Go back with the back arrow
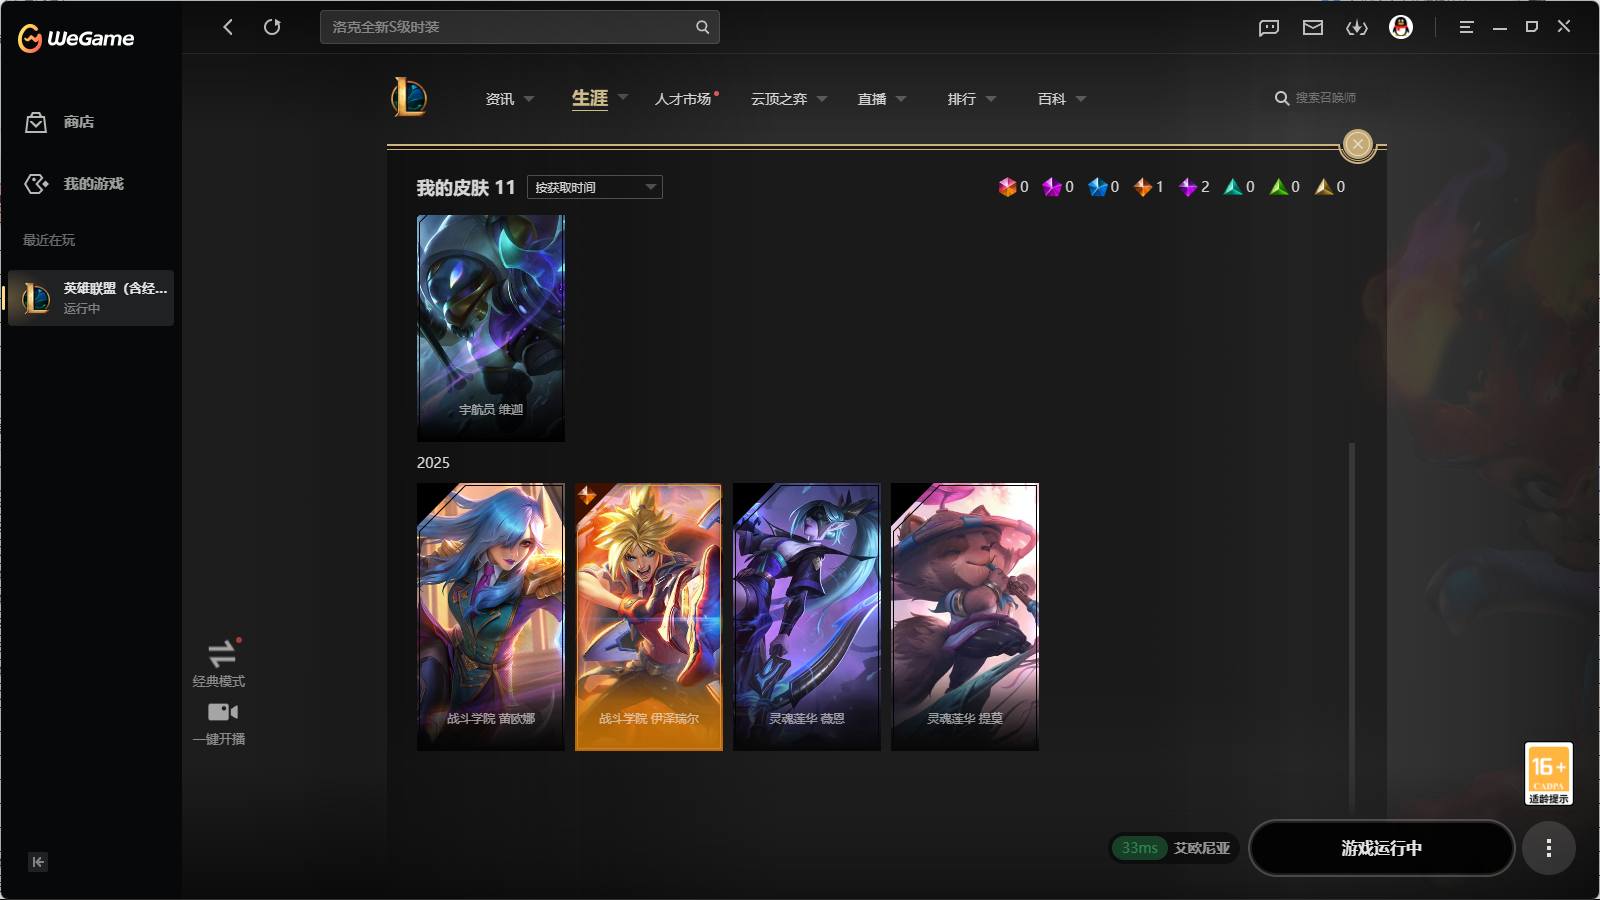 tap(228, 27)
